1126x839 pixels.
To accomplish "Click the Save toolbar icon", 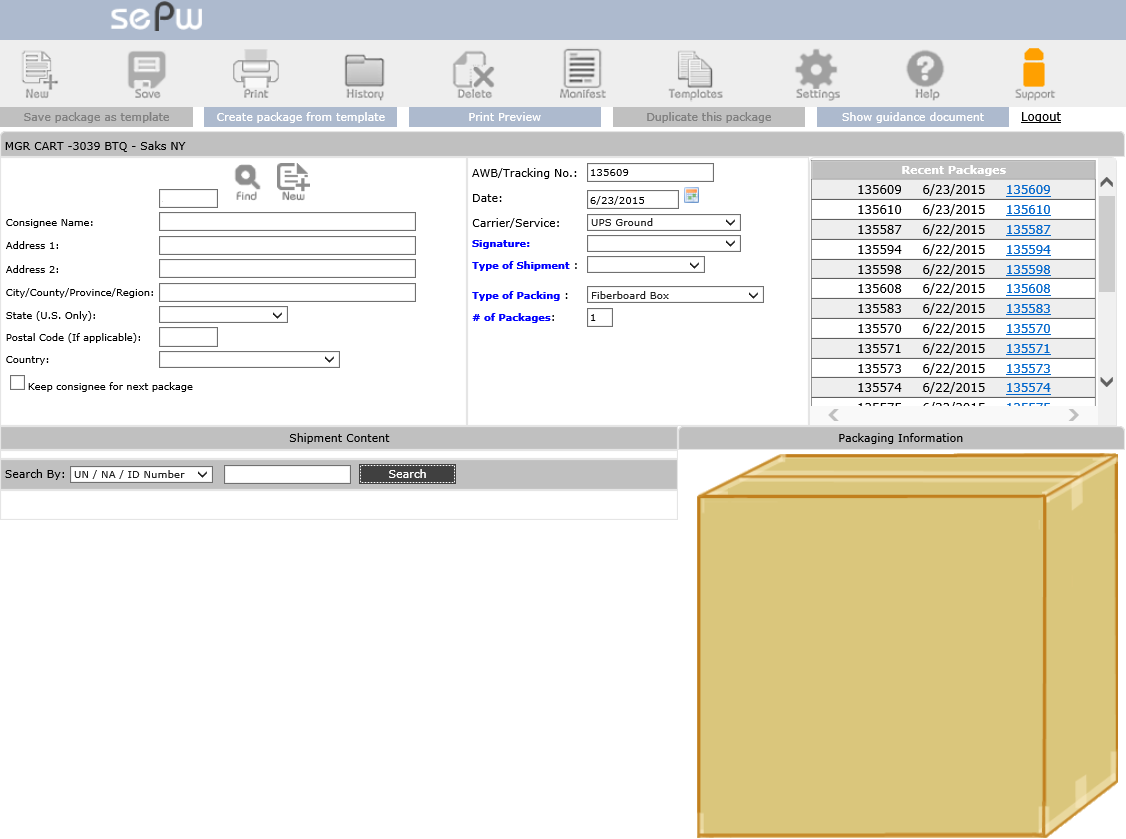I will [147, 74].
